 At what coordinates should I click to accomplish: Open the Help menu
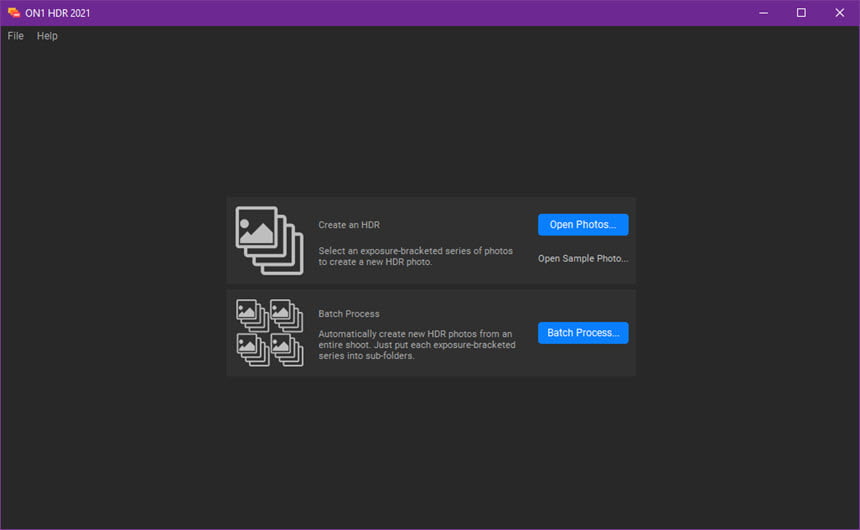pyautogui.click(x=47, y=36)
